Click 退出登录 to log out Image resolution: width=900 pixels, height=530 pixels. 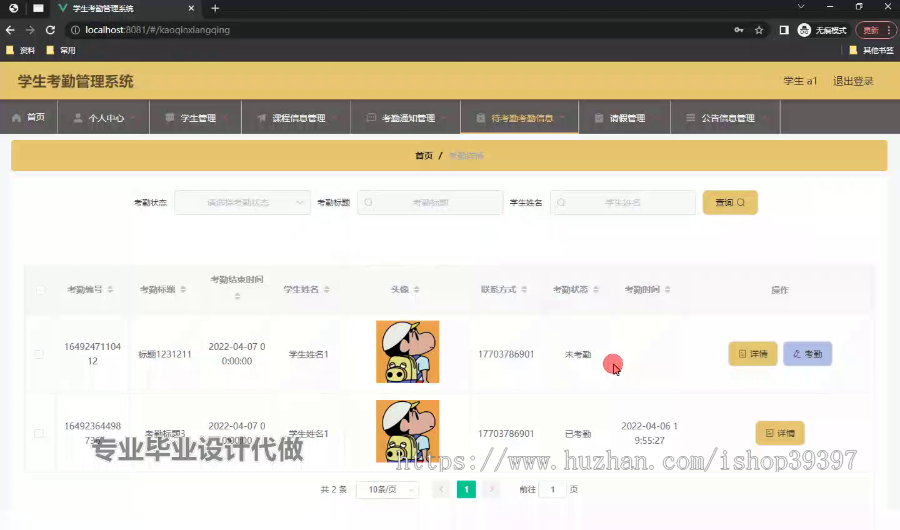point(853,81)
